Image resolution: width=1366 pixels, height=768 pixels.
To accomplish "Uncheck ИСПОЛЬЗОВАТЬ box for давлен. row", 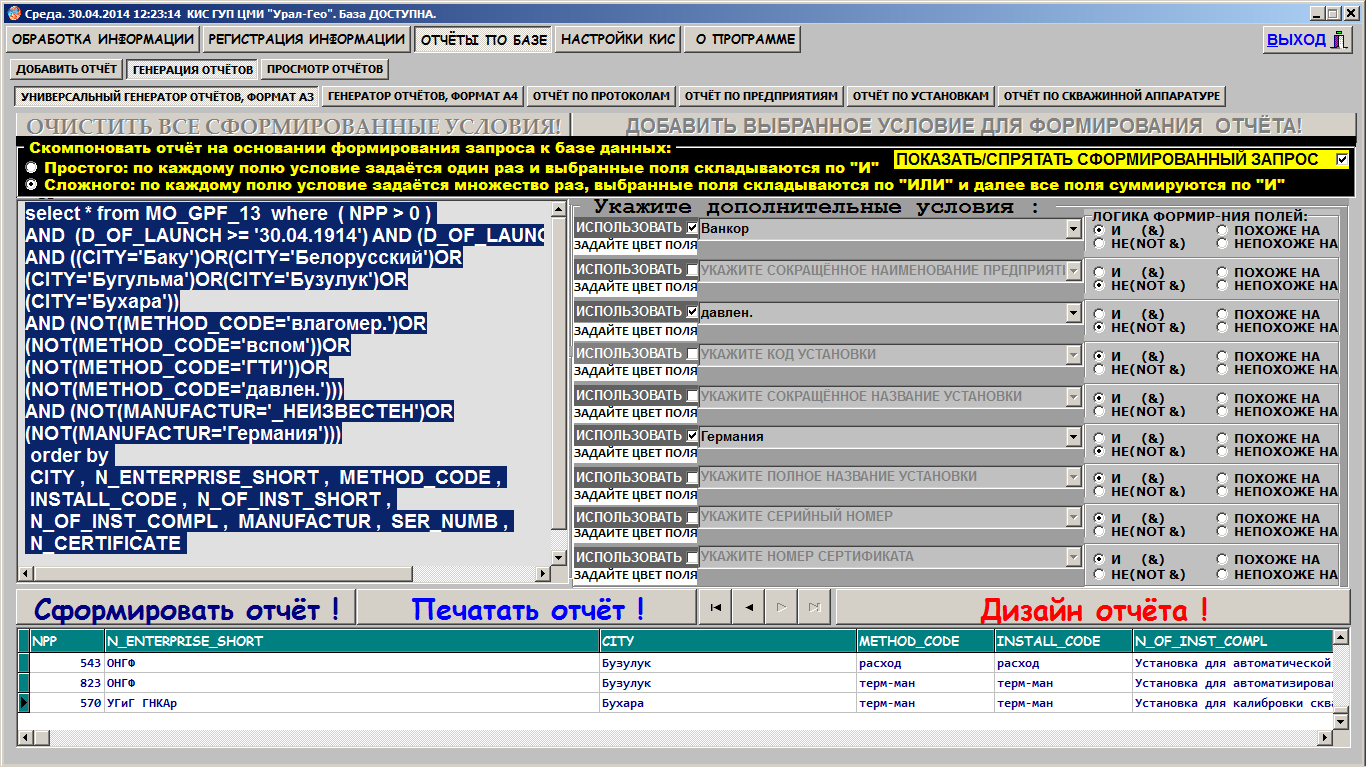I will click(x=693, y=312).
